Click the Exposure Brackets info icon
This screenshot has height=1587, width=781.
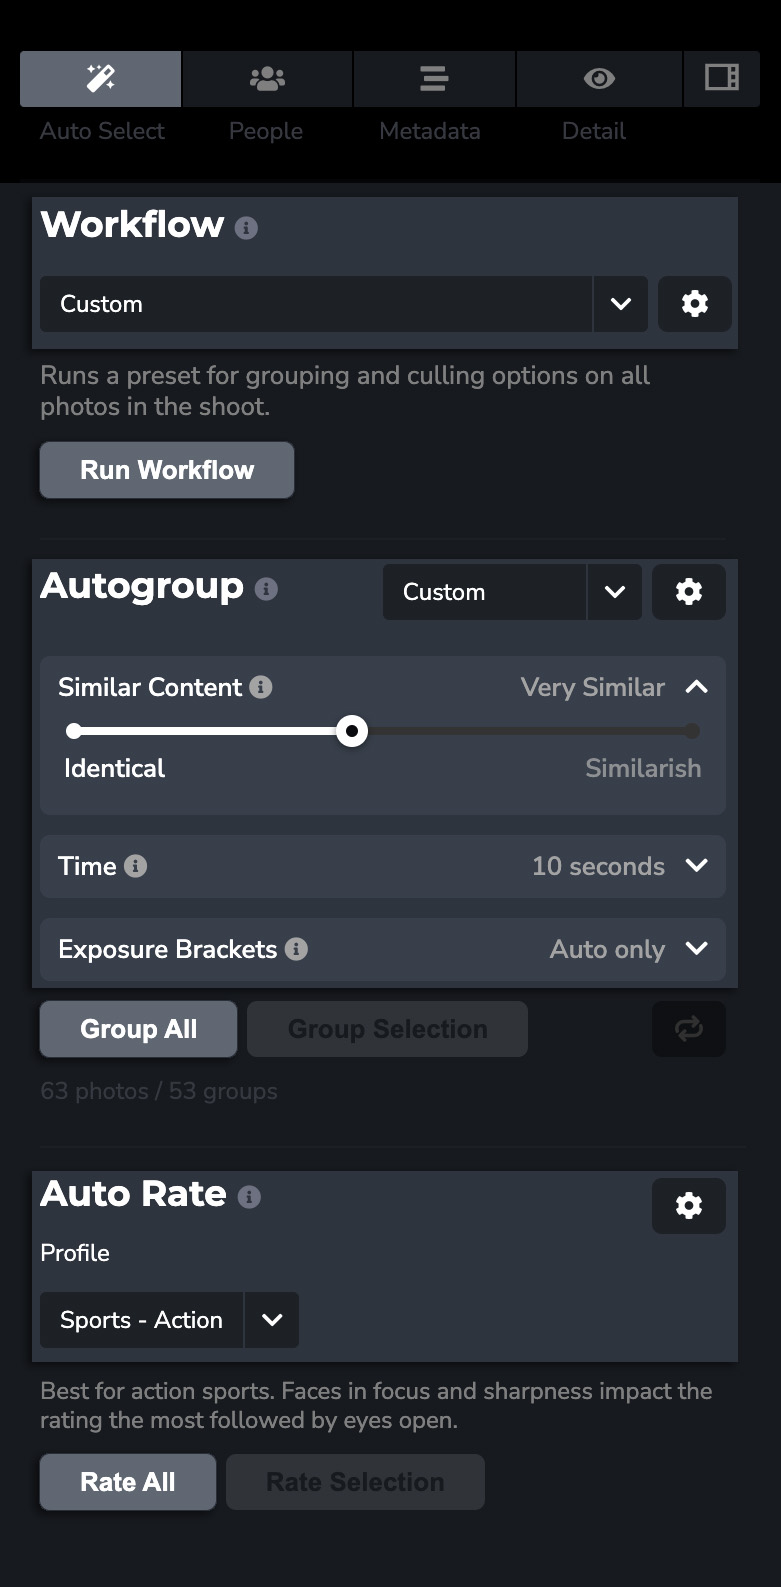click(x=298, y=949)
